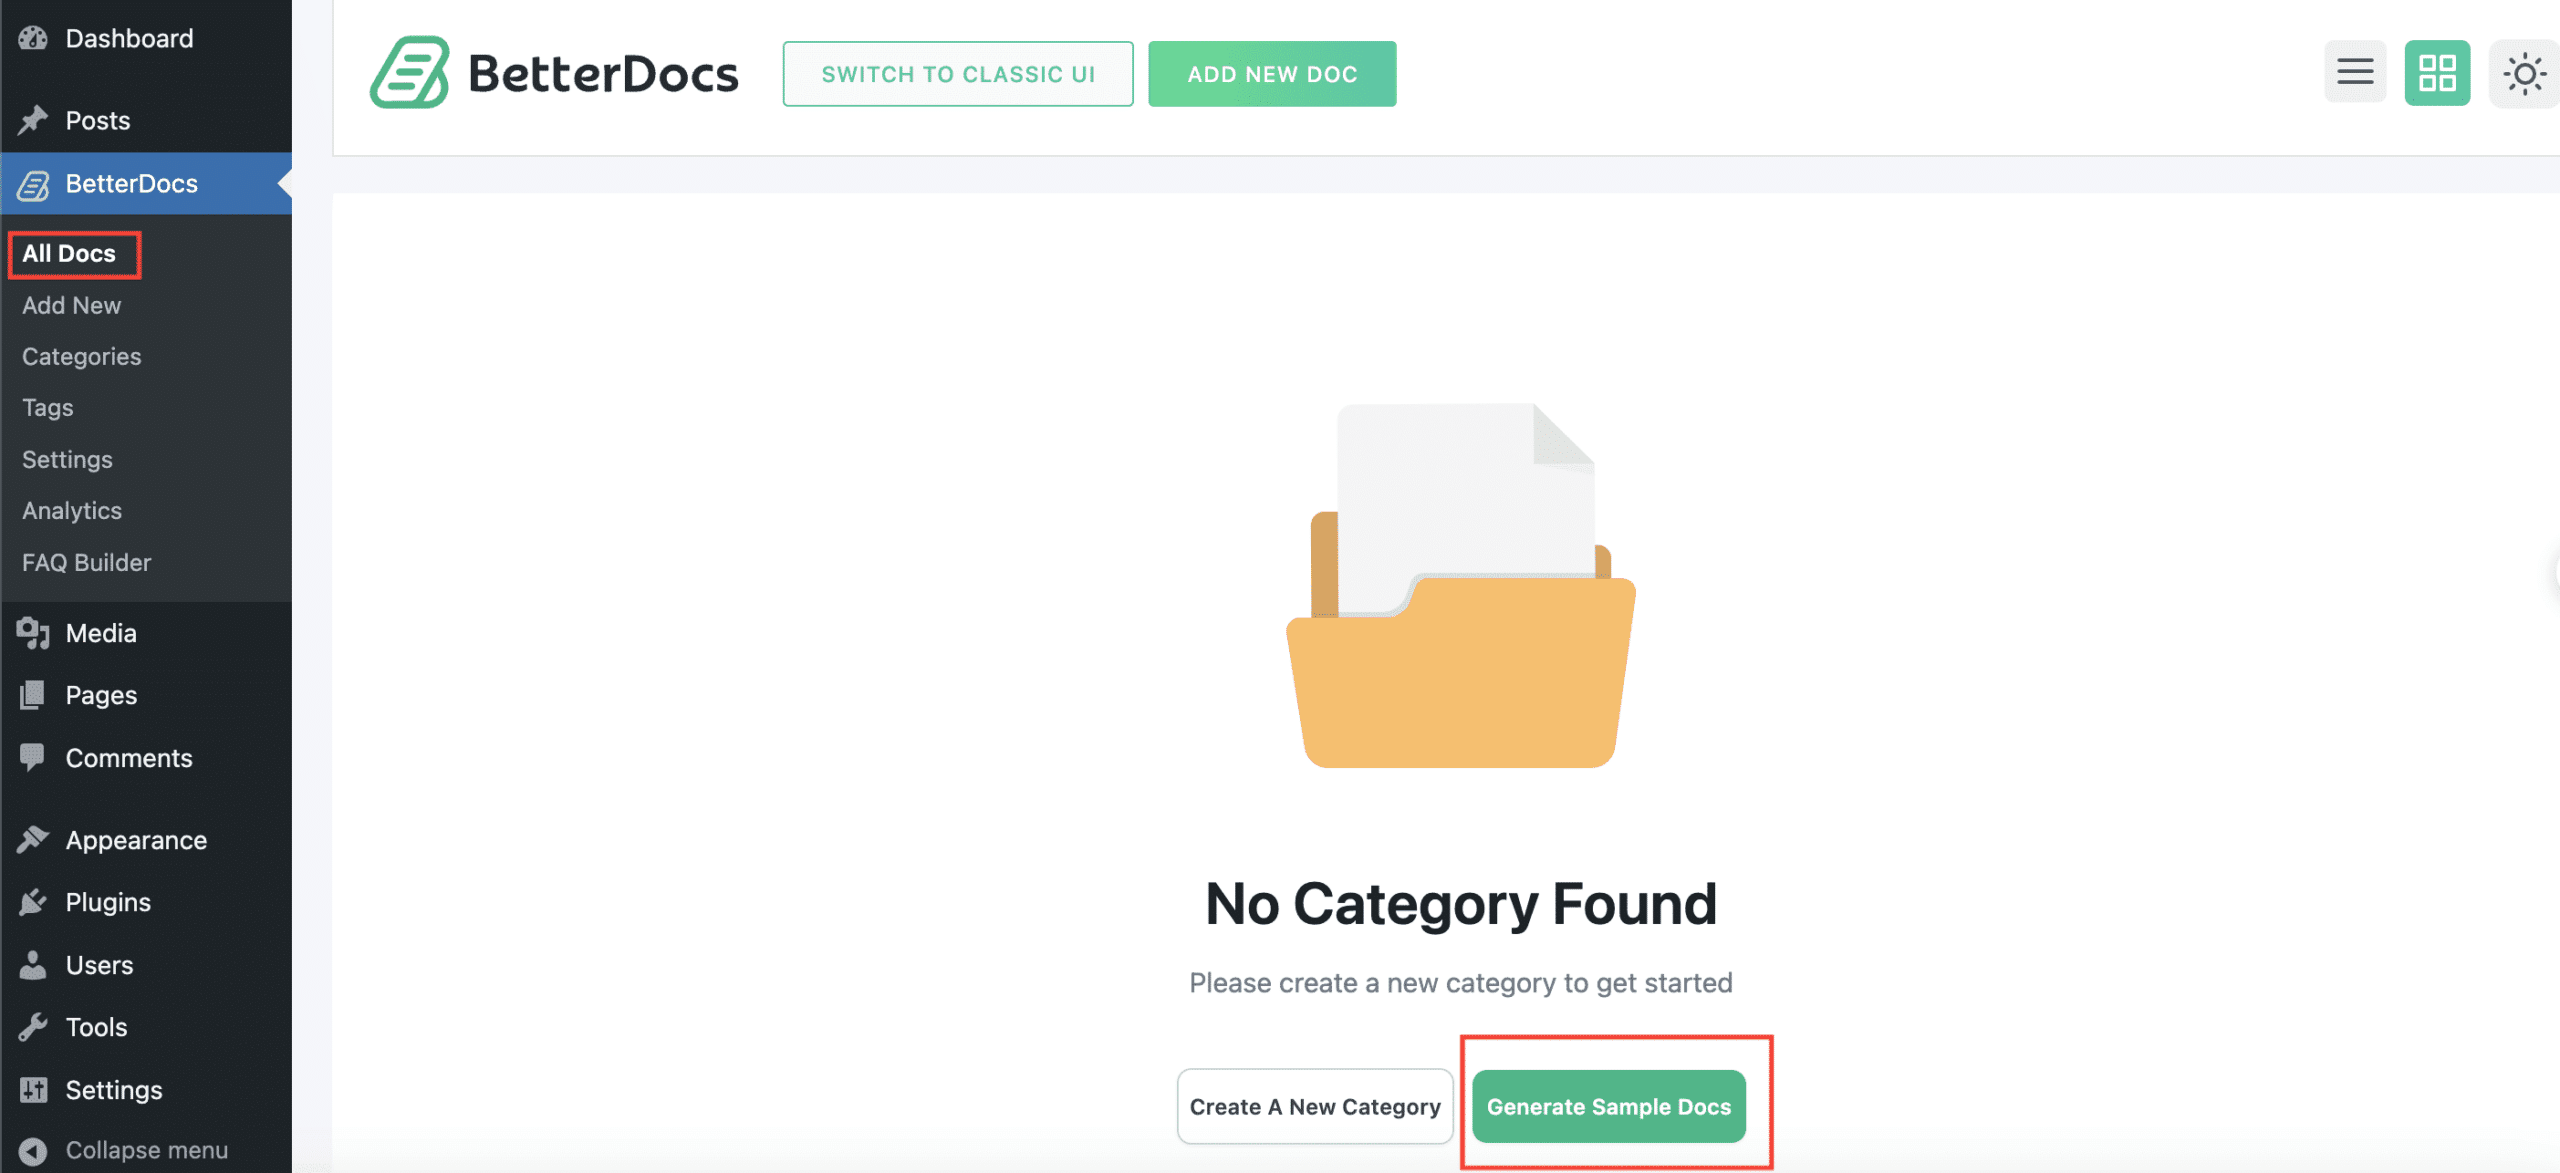
Task: Open Tools with the wrench icon
Action: point(33,1026)
